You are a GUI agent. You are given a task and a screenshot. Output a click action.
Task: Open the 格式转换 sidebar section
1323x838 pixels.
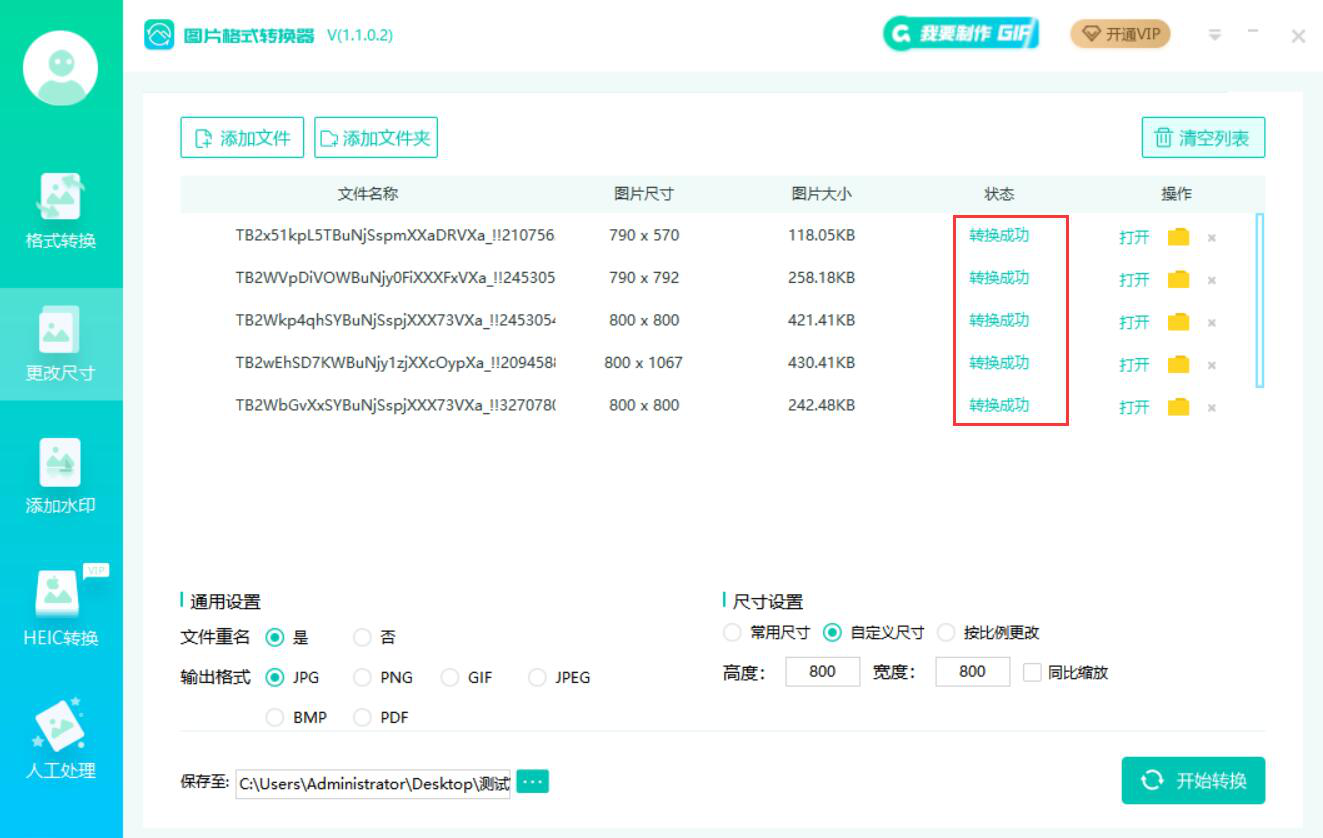click(61, 212)
